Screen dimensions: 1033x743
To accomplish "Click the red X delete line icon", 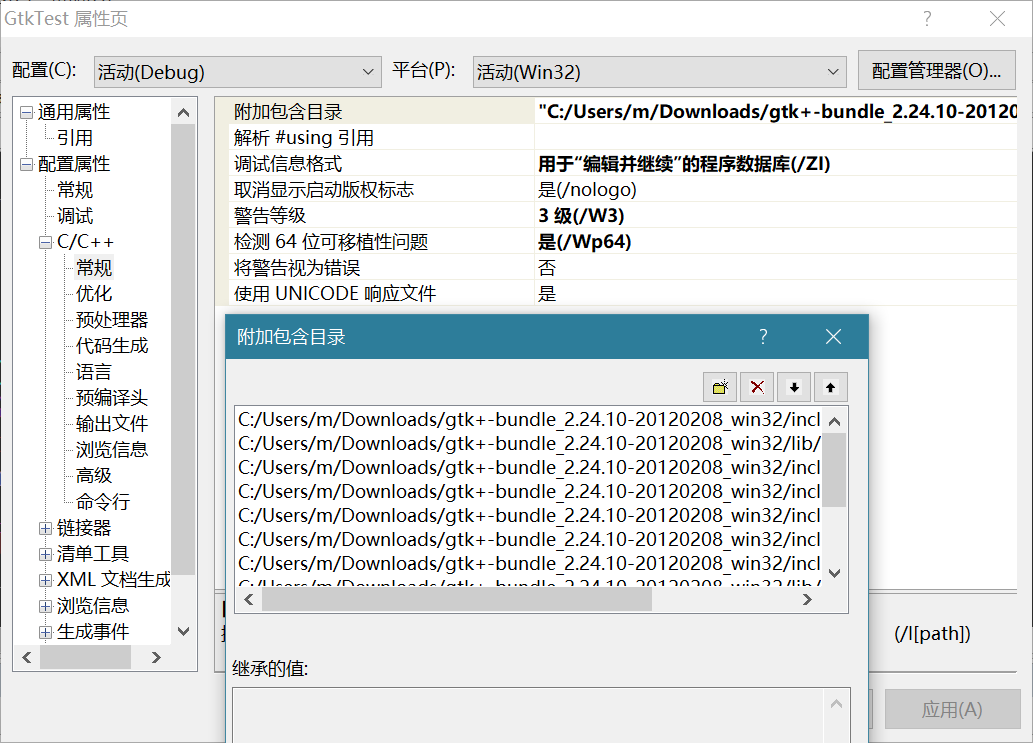I will [757, 387].
